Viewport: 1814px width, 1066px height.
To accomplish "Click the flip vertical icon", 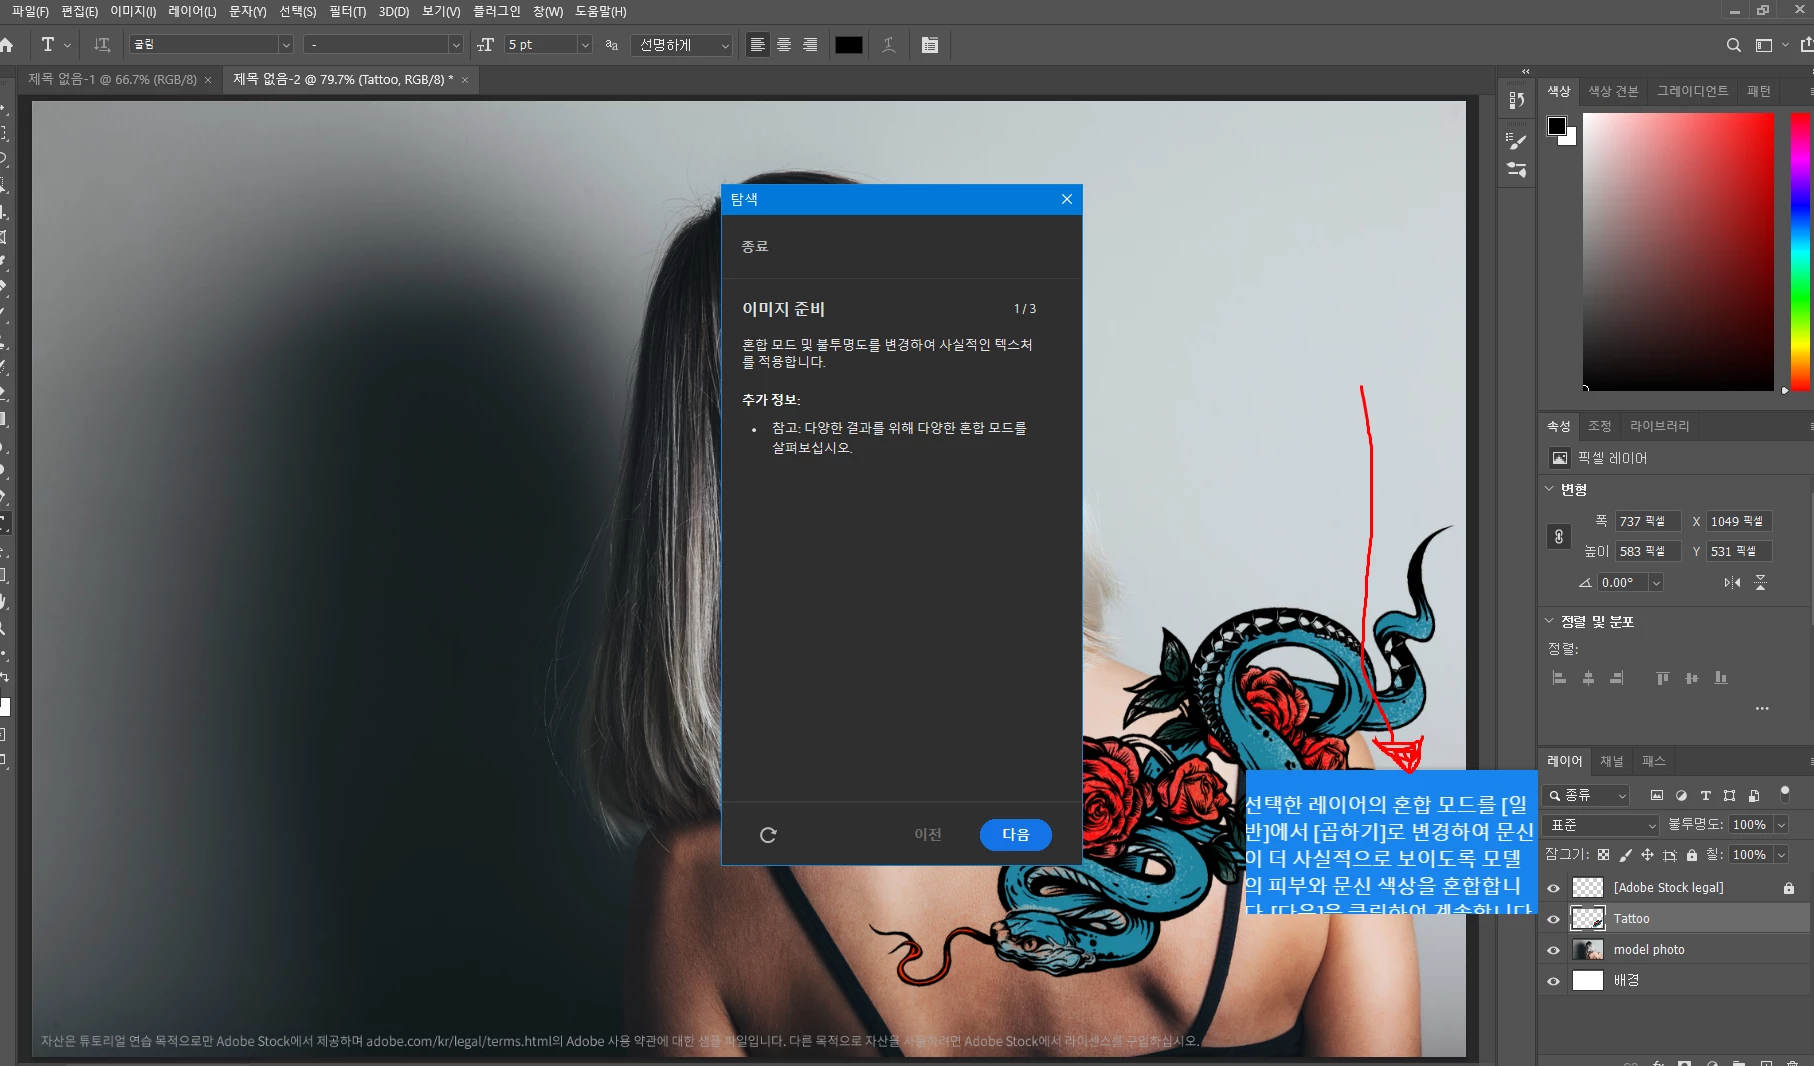I will (1761, 582).
